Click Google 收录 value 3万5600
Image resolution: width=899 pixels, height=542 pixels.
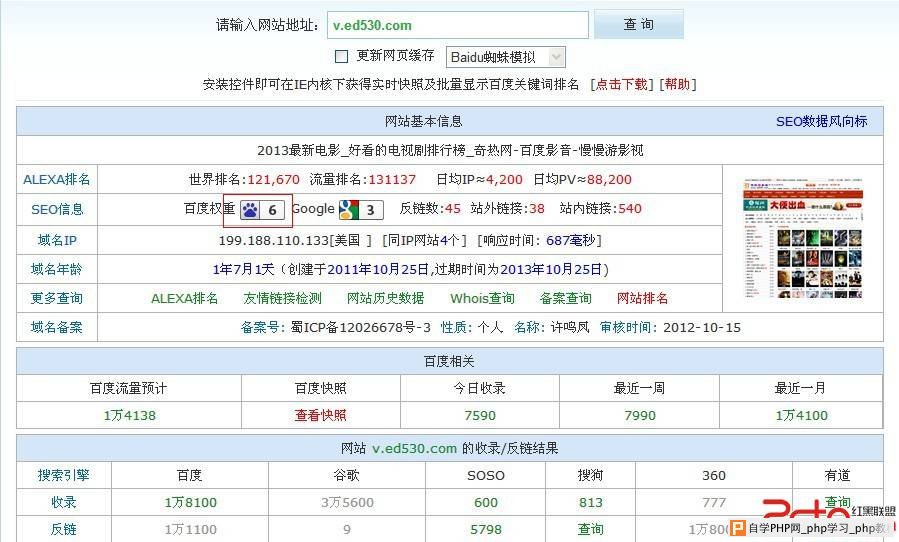pos(347,502)
